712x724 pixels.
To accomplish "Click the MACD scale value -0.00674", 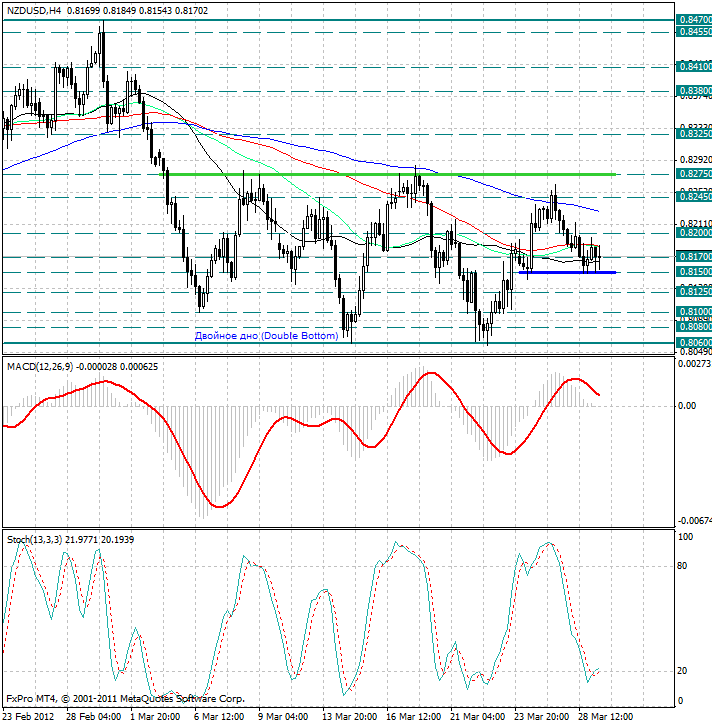I will coord(694,521).
